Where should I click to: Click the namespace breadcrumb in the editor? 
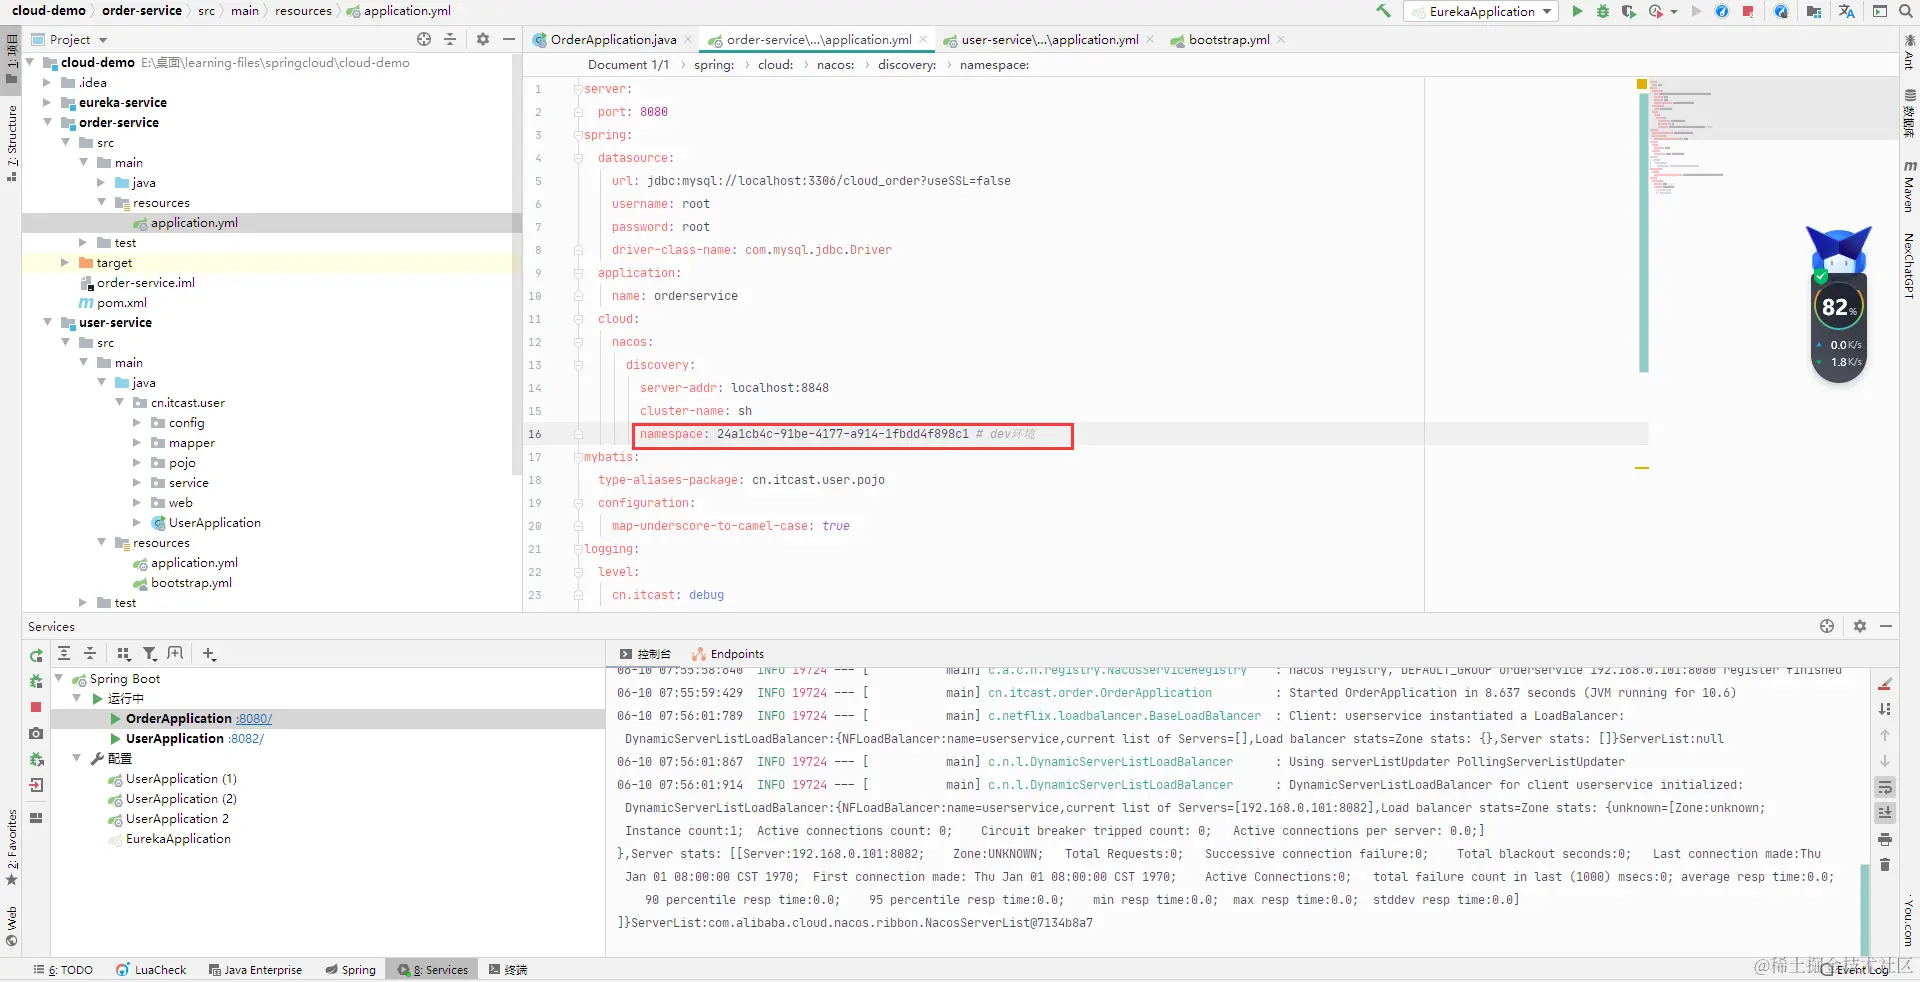[994, 65]
